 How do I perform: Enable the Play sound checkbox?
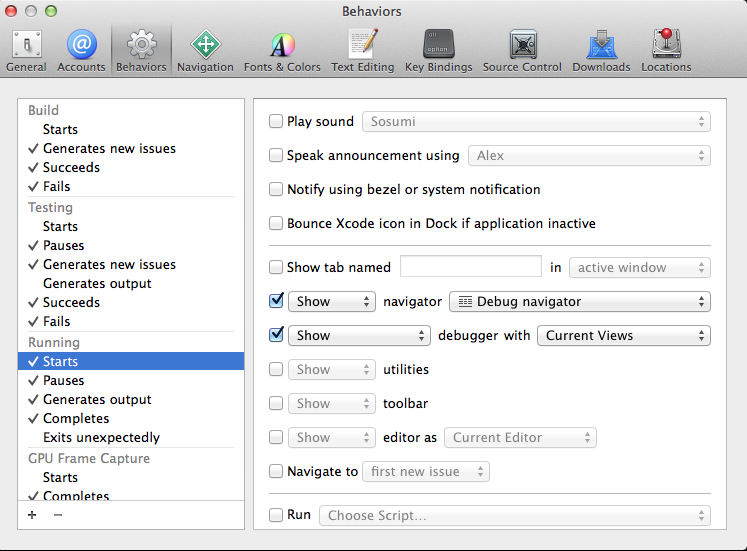(276, 121)
